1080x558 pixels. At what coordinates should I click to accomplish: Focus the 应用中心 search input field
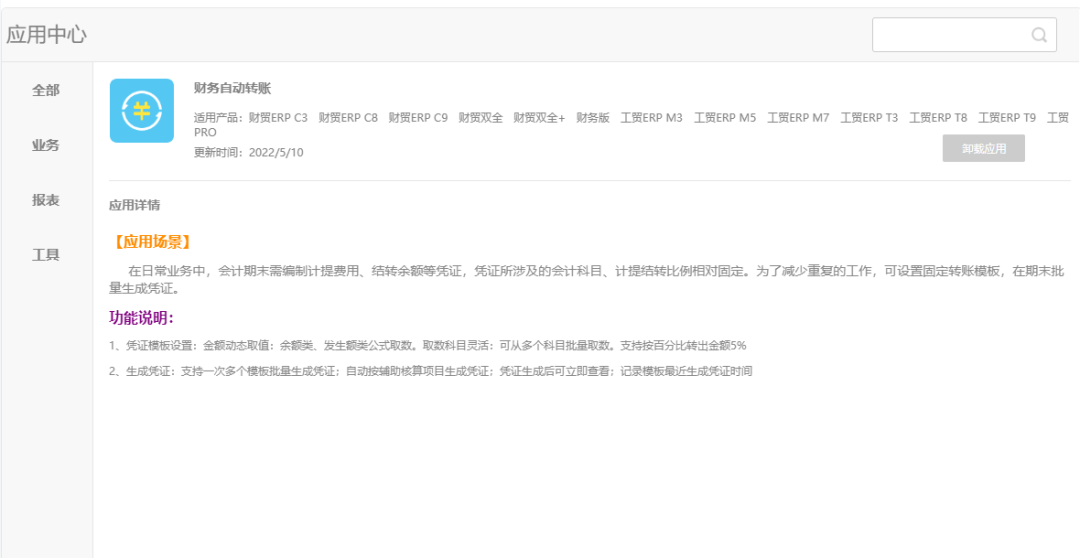(948, 35)
